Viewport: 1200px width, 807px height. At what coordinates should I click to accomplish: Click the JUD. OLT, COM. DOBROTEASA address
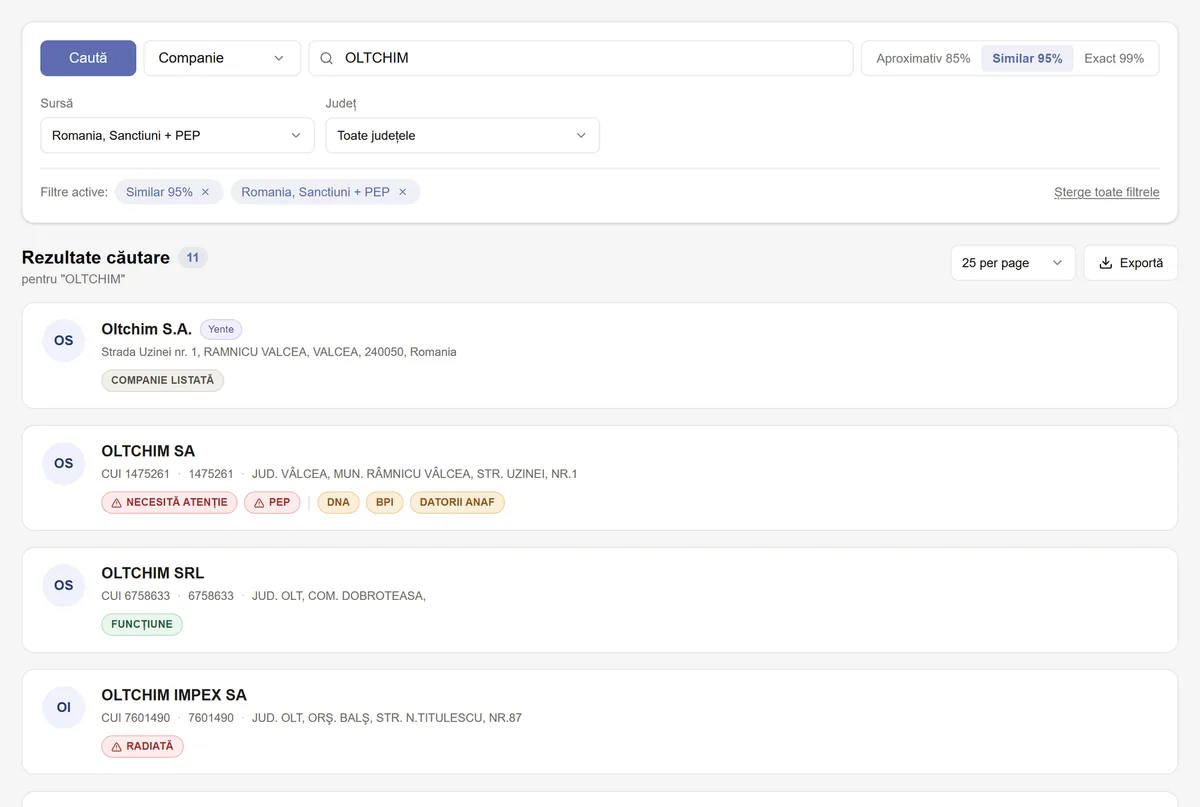[339, 596]
